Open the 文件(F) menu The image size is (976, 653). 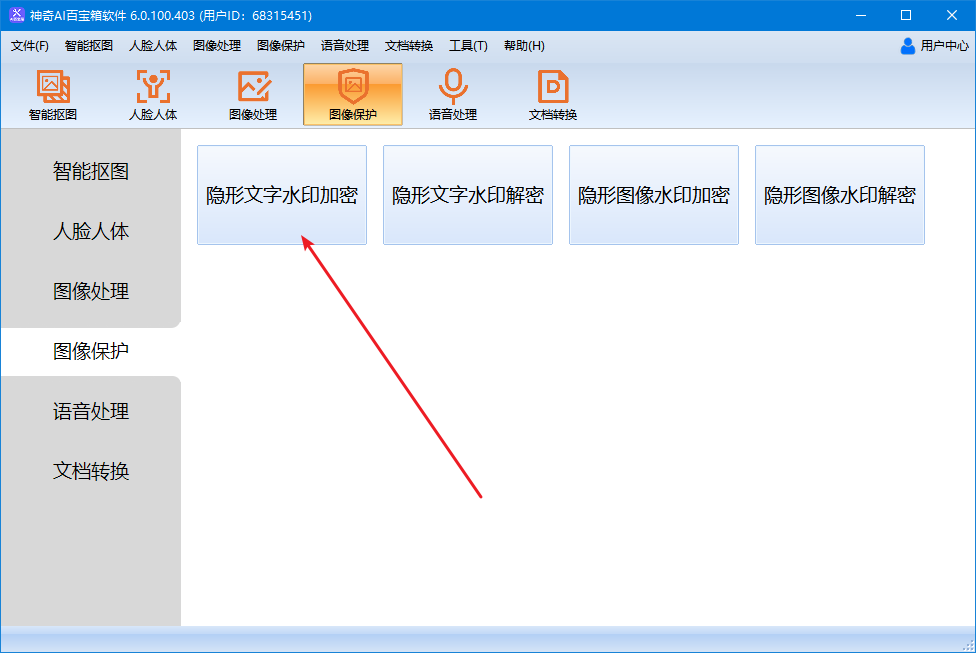(30, 45)
